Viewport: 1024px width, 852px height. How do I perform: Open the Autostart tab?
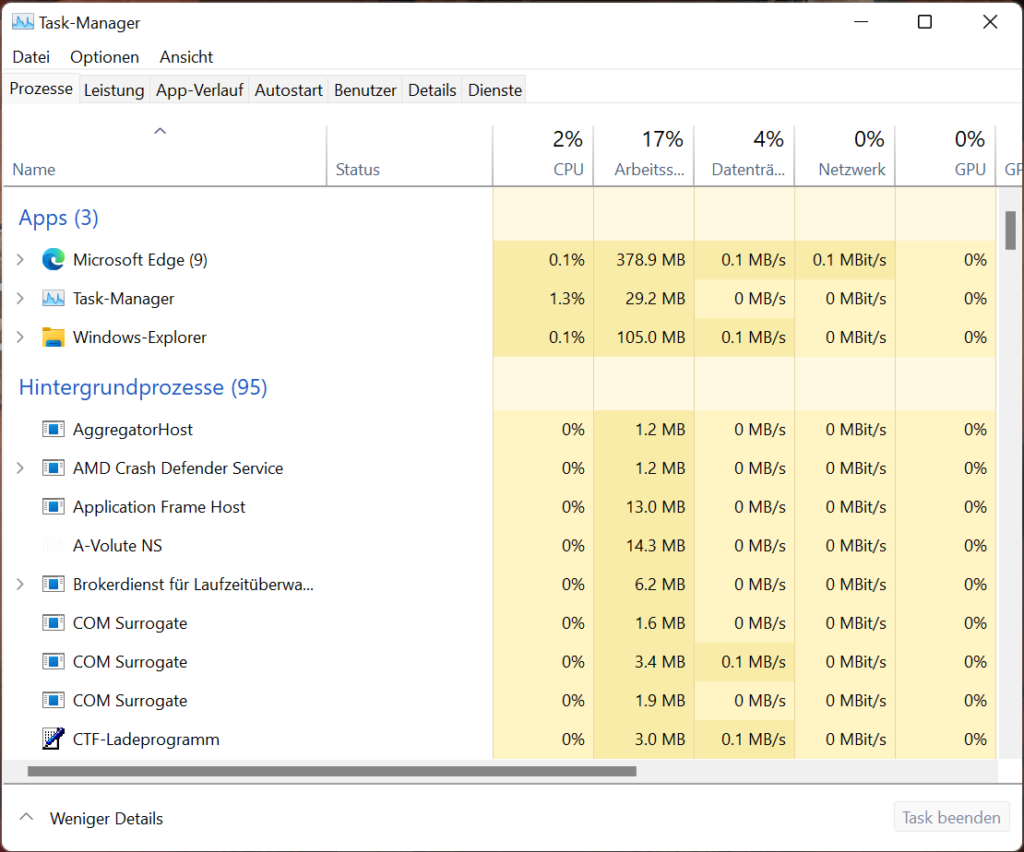click(x=289, y=90)
